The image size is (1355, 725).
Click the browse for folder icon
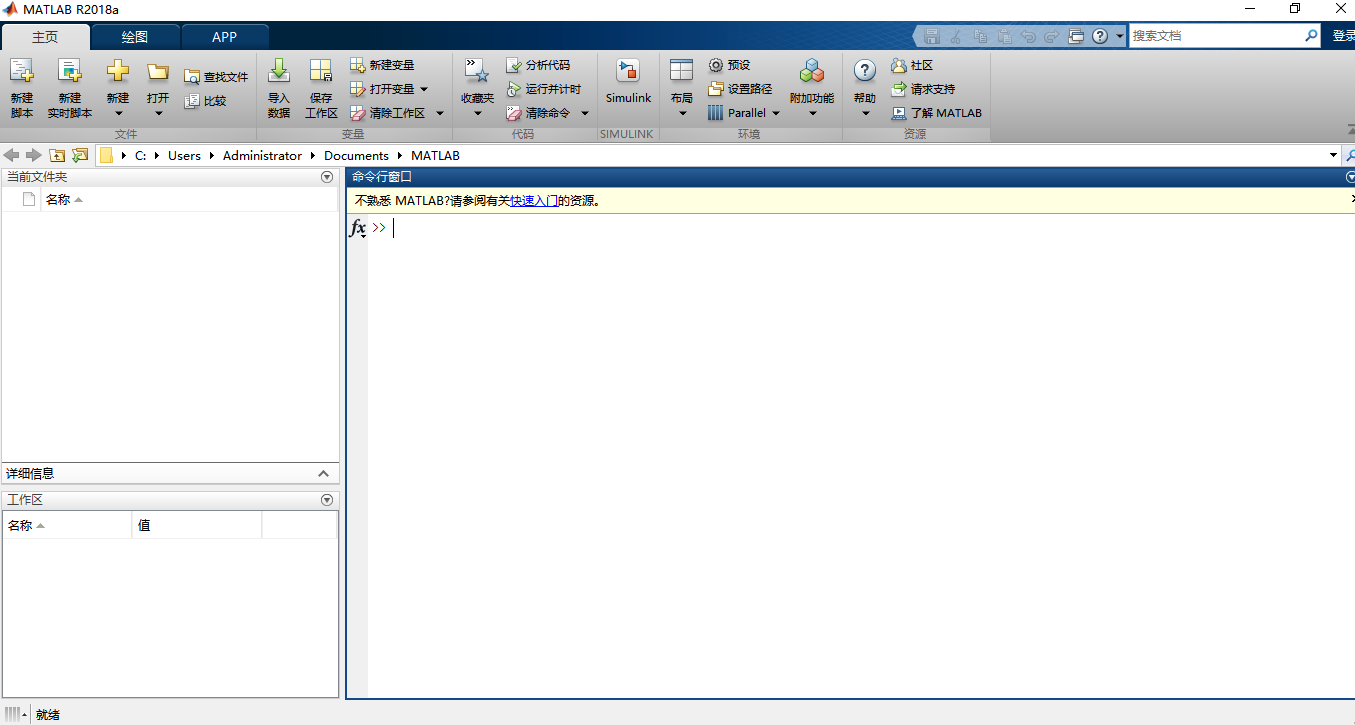click(x=80, y=155)
